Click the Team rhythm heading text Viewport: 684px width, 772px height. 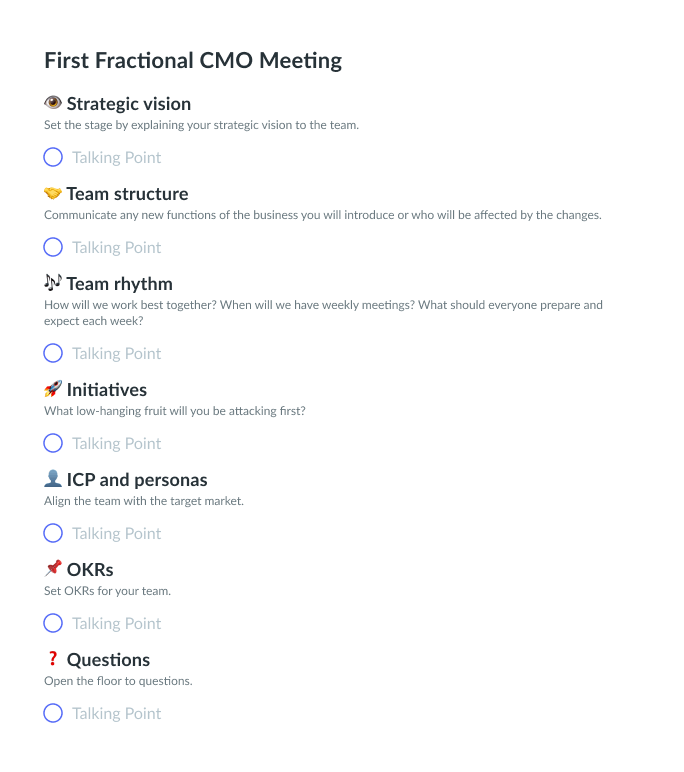(119, 283)
